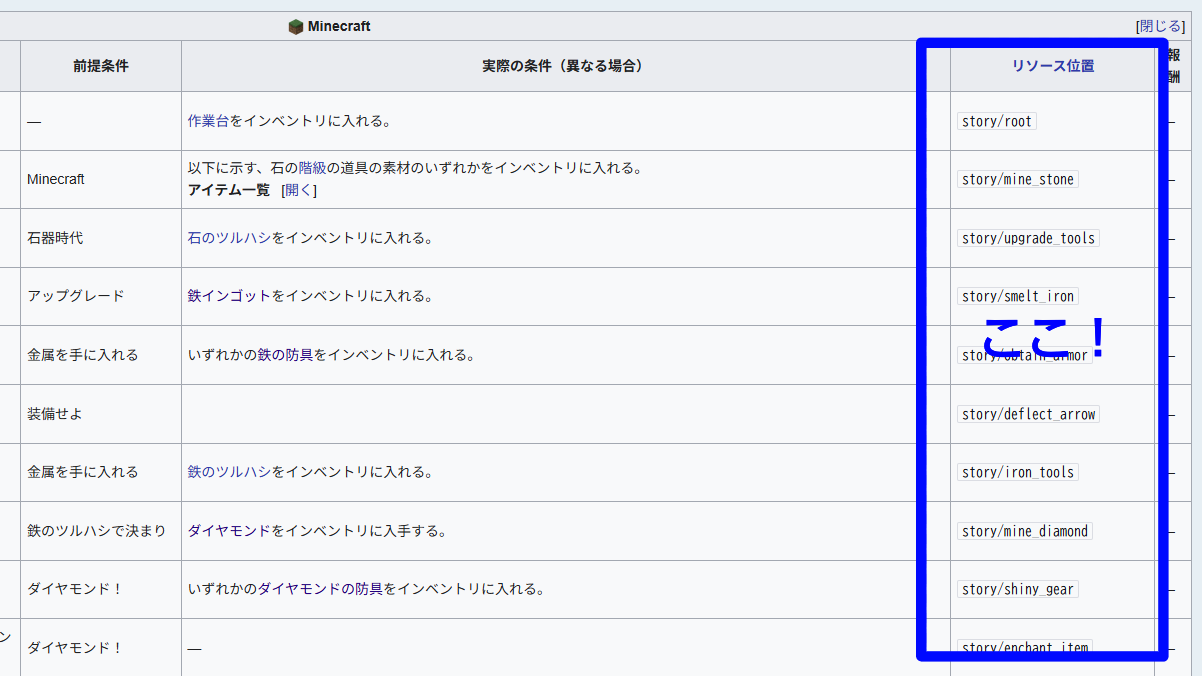Click the 鉄のツルハシ link in the conditions column
The image size is (1202, 676).
[x=229, y=472]
